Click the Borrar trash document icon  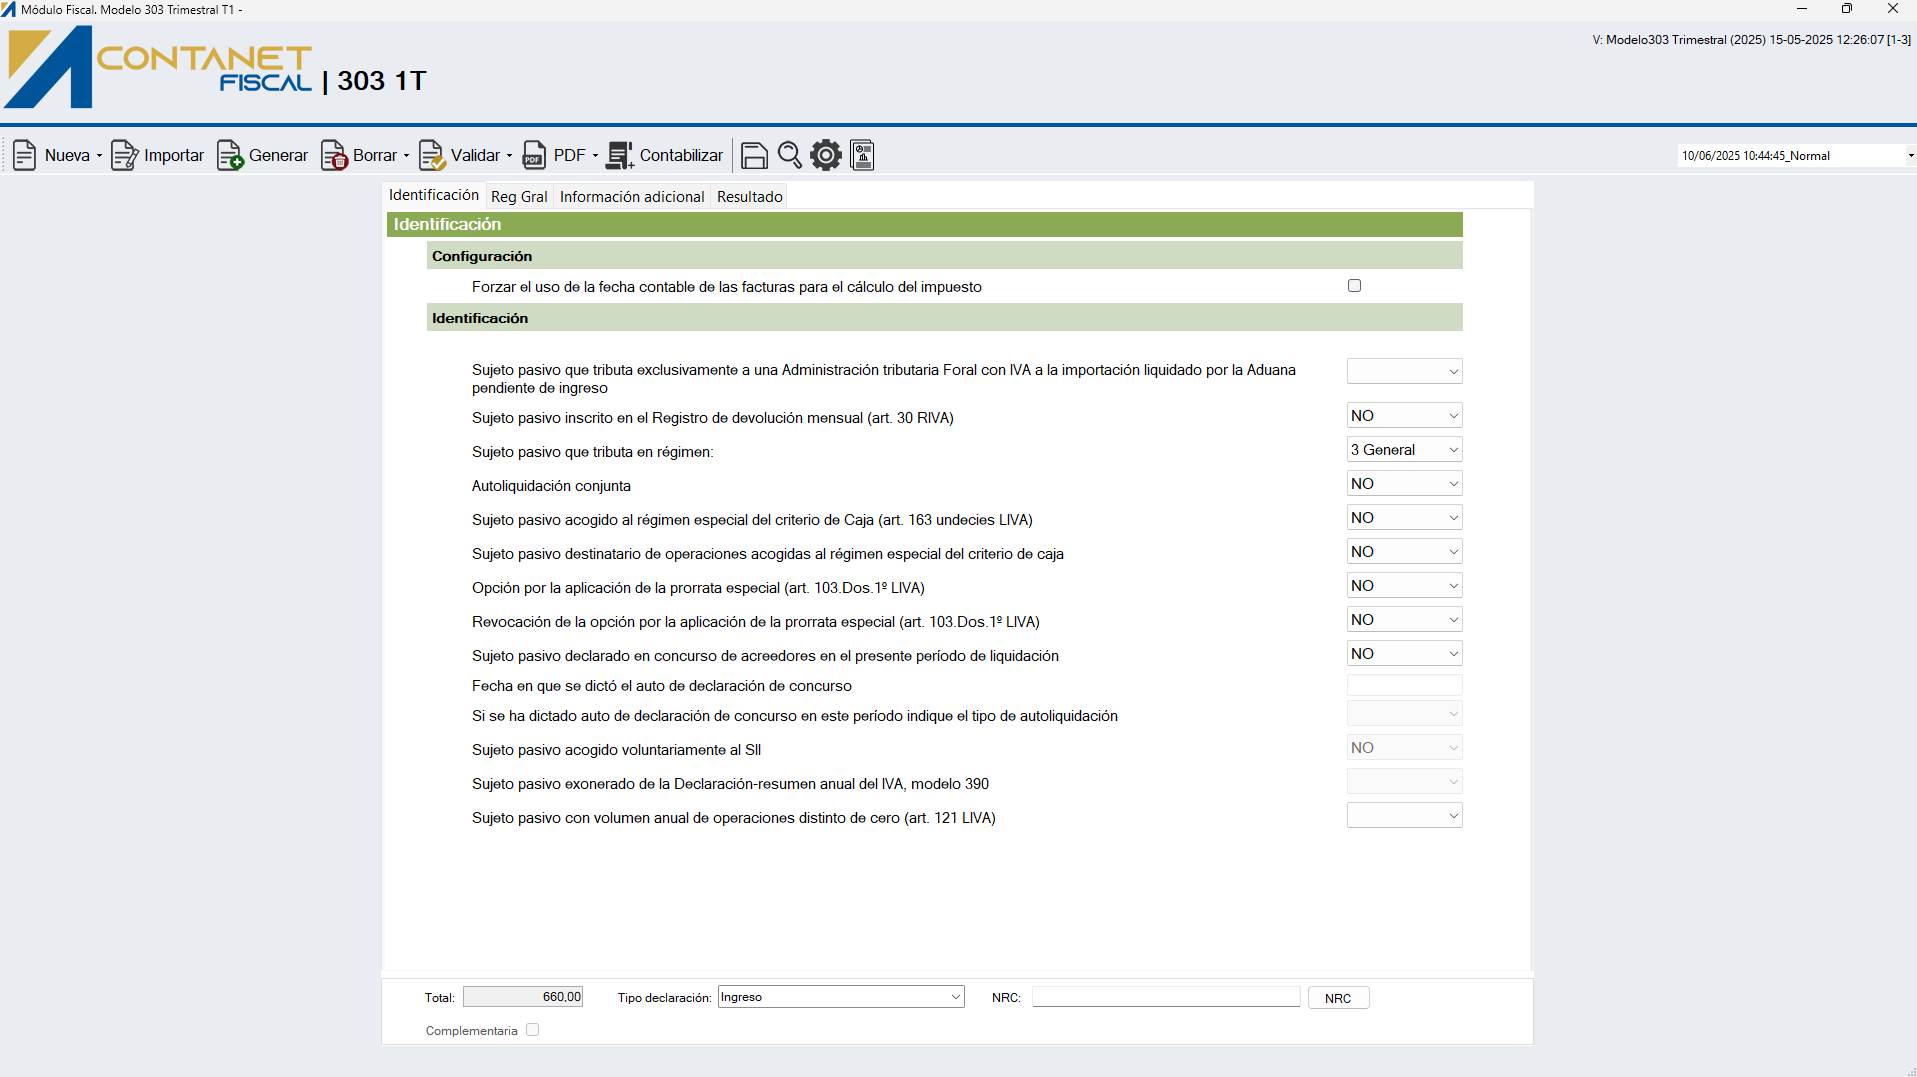point(334,155)
